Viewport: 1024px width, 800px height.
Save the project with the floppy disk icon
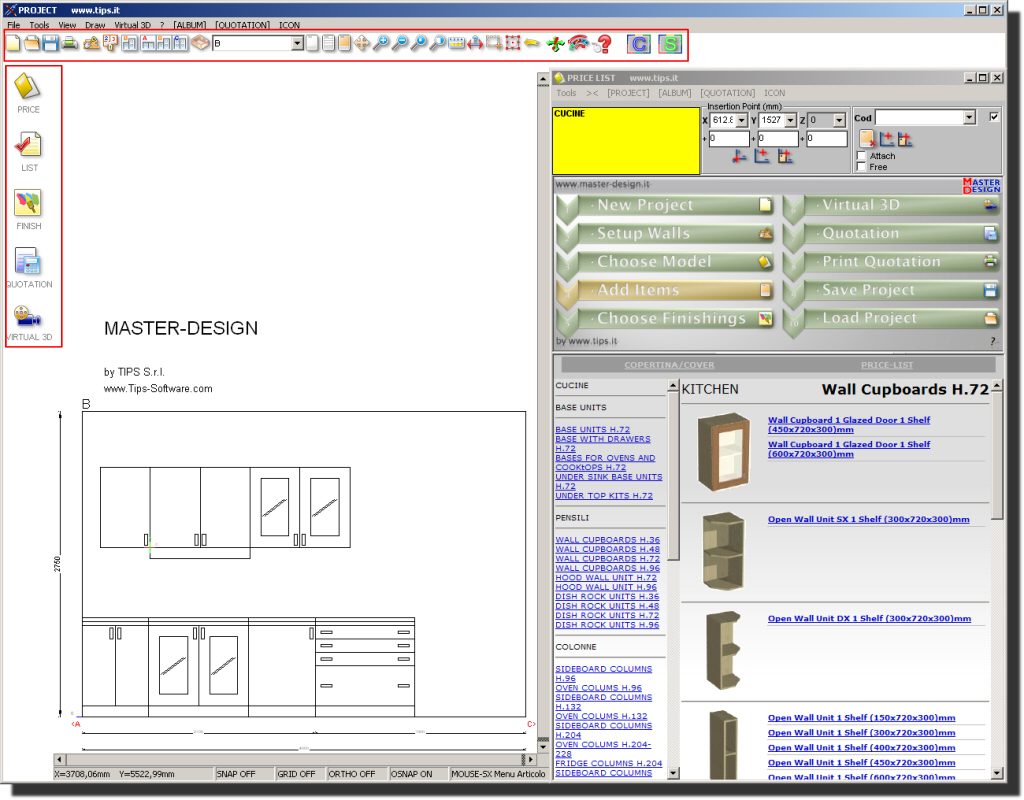click(x=50, y=44)
